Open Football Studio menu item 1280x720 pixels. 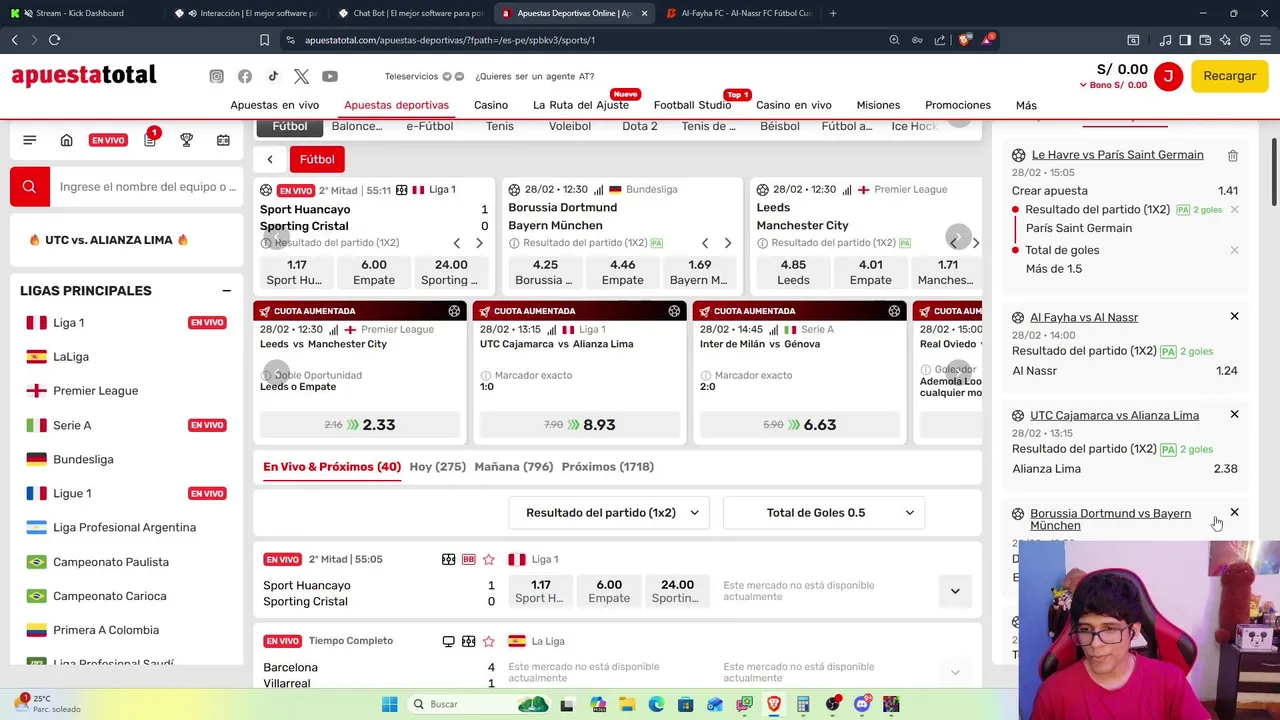[692, 105]
